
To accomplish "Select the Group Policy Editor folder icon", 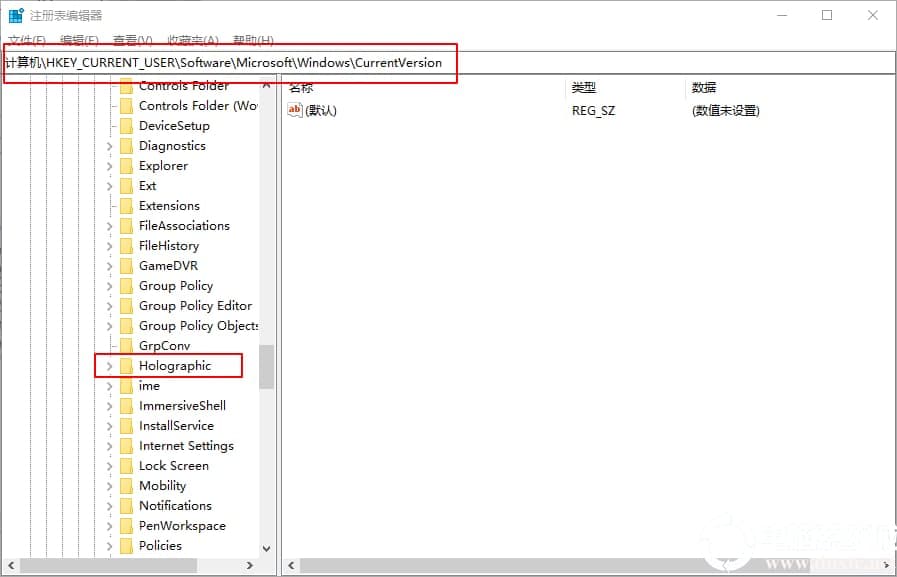I will point(126,305).
